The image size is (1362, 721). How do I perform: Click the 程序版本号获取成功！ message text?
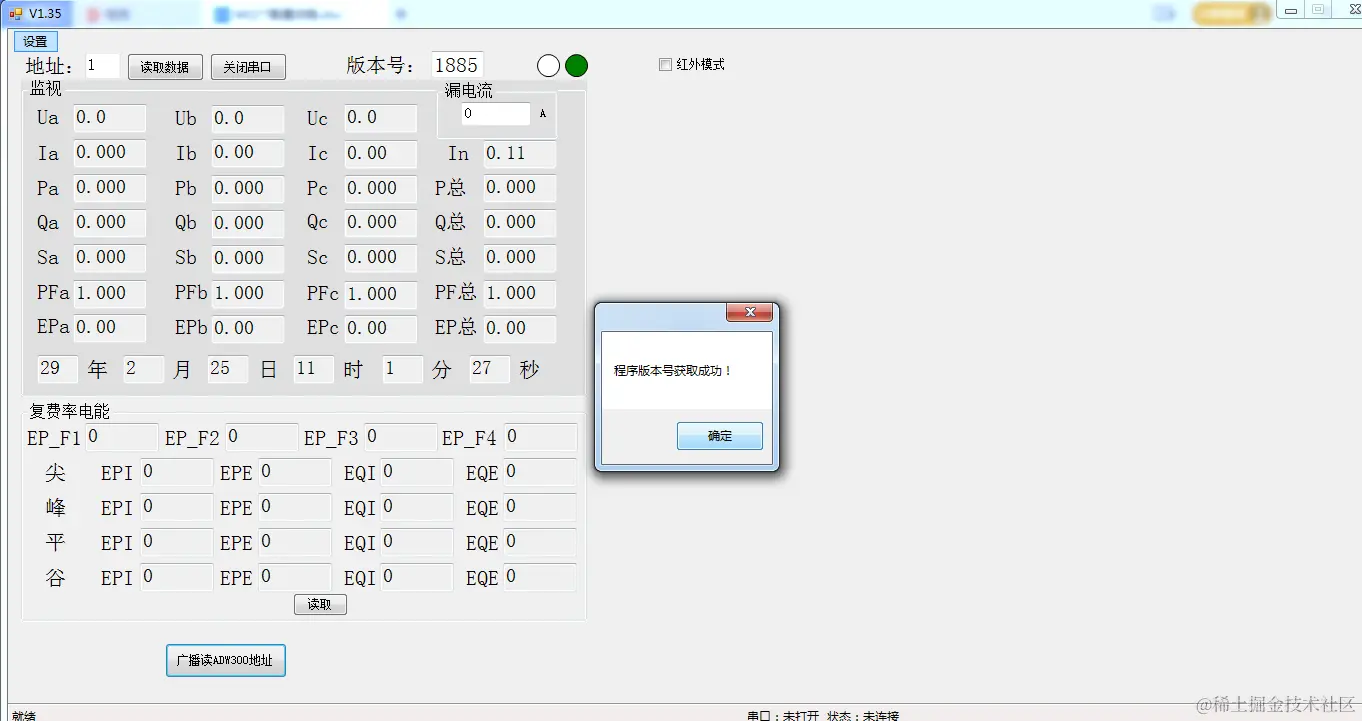[673, 371]
